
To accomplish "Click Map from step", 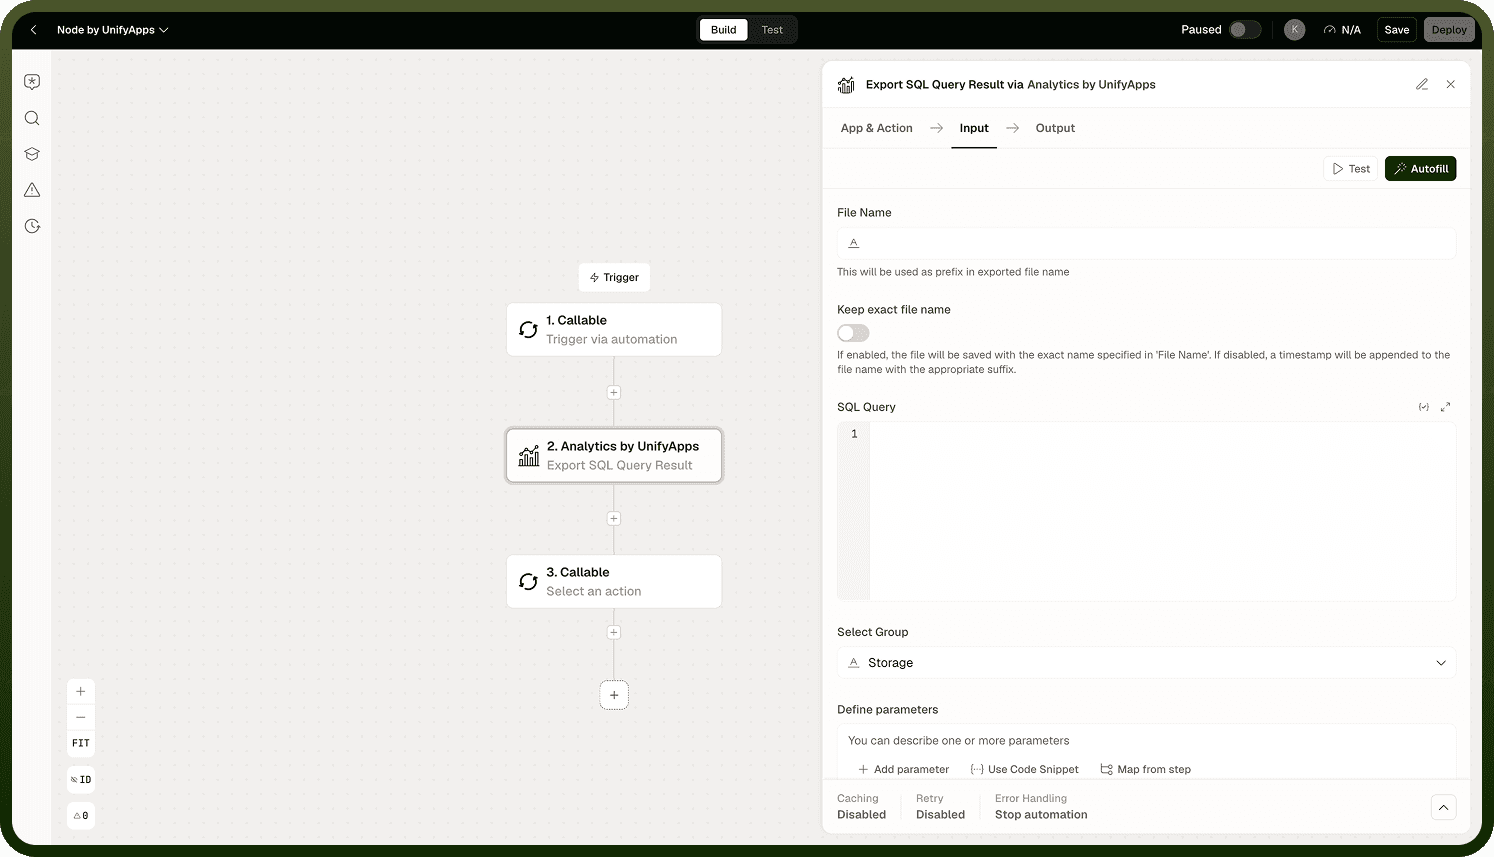I will pyautogui.click(x=1146, y=769).
